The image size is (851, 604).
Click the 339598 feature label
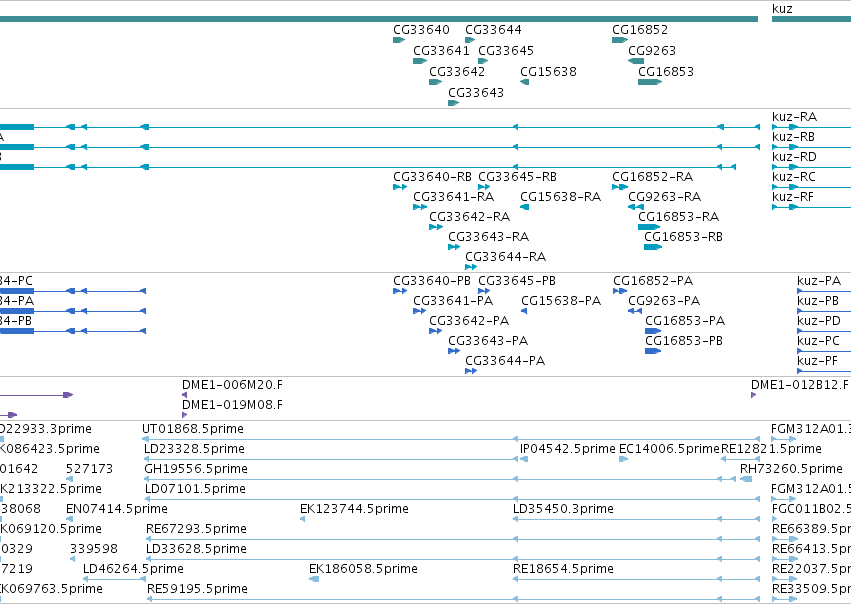click(94, 549)
